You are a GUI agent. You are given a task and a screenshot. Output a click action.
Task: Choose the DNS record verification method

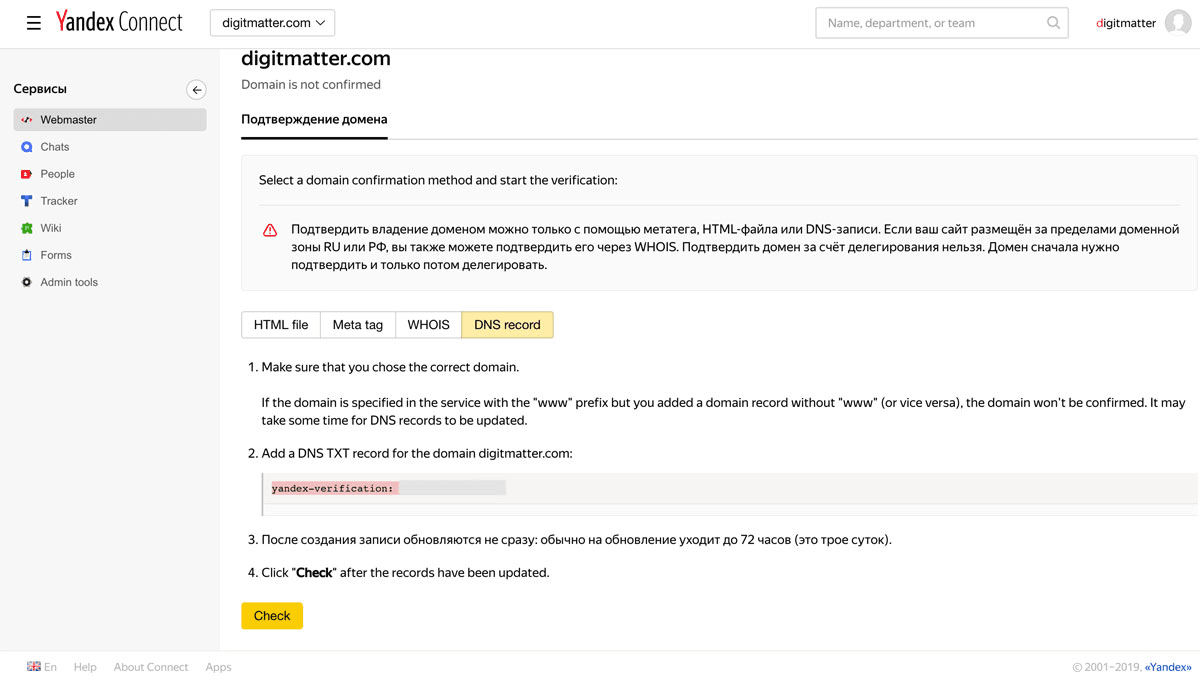click(507, 325)
